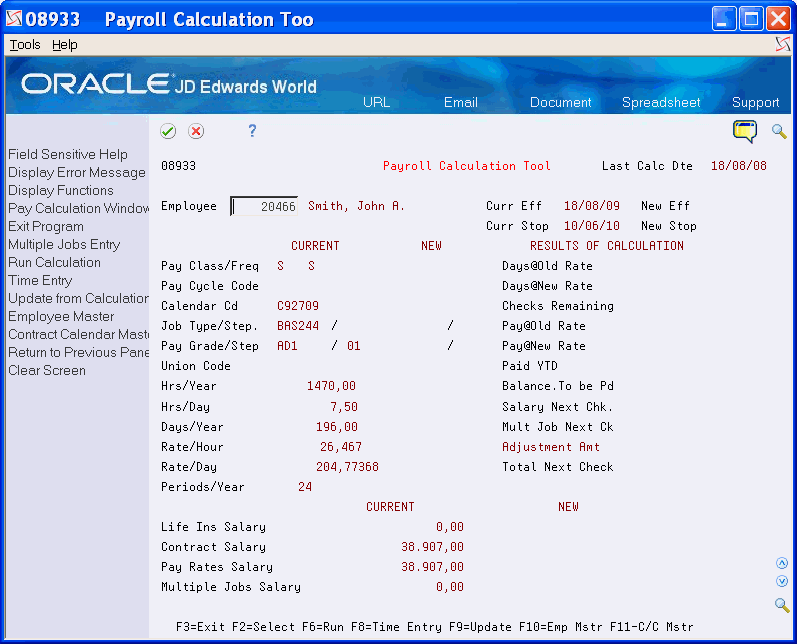Click the Calendar Cd value C92709
Image resolution: width=797 pixels, height=644 pixels.
(x=298, y=306)
